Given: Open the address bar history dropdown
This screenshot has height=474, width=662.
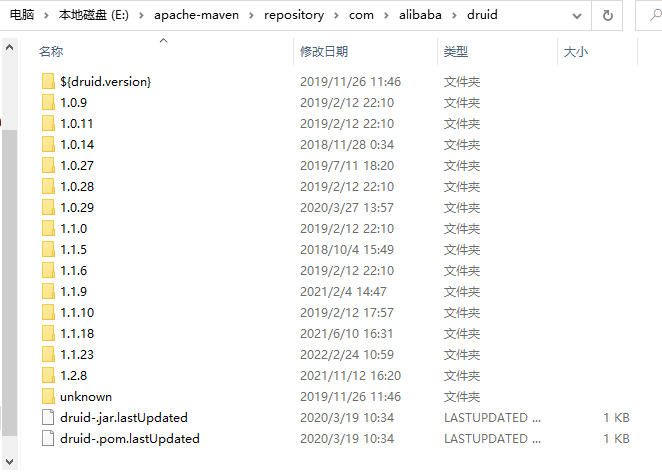Looking at the screenshot, I should [x=577, y=16].
